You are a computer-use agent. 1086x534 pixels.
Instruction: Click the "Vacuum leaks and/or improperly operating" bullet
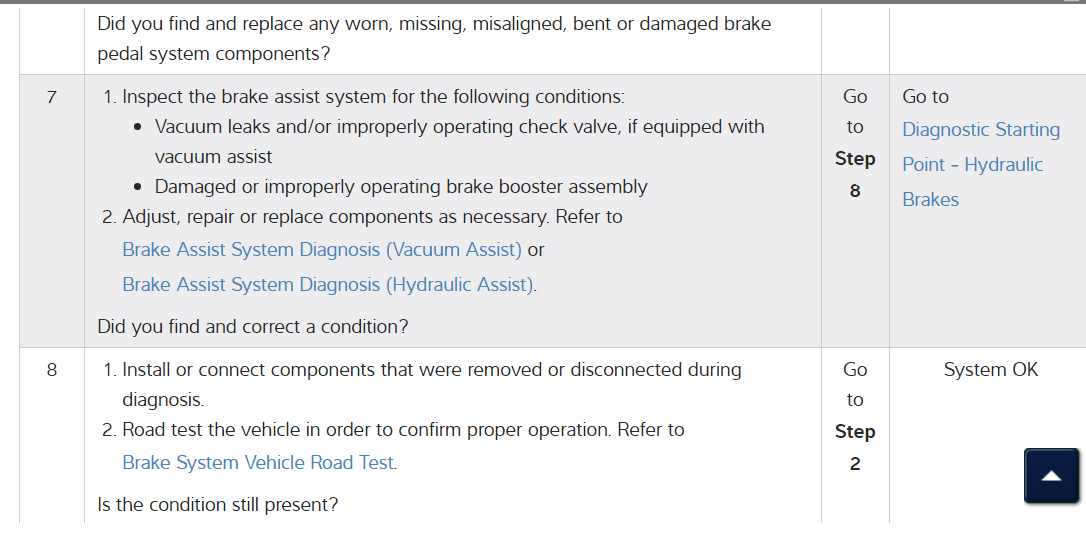[459, 127]
